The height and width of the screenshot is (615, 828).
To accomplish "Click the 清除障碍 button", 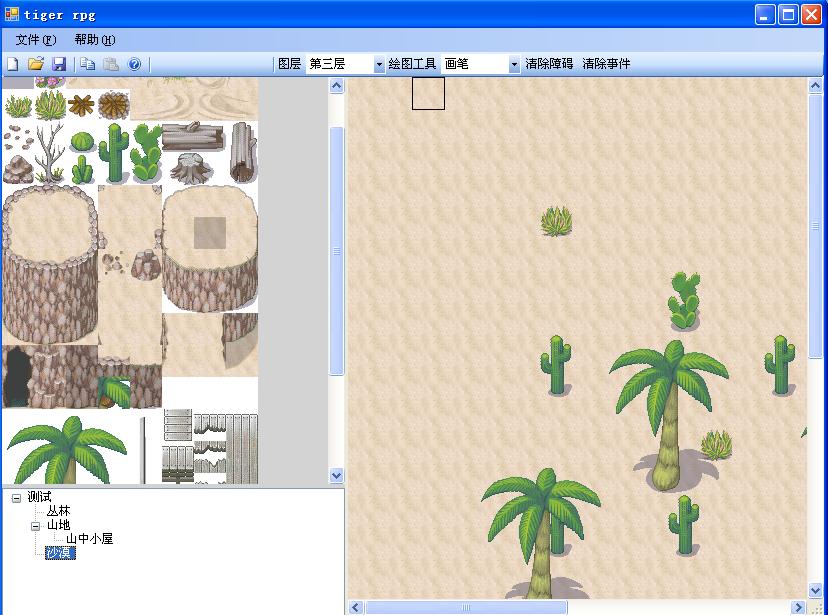I will pos(549,64).
